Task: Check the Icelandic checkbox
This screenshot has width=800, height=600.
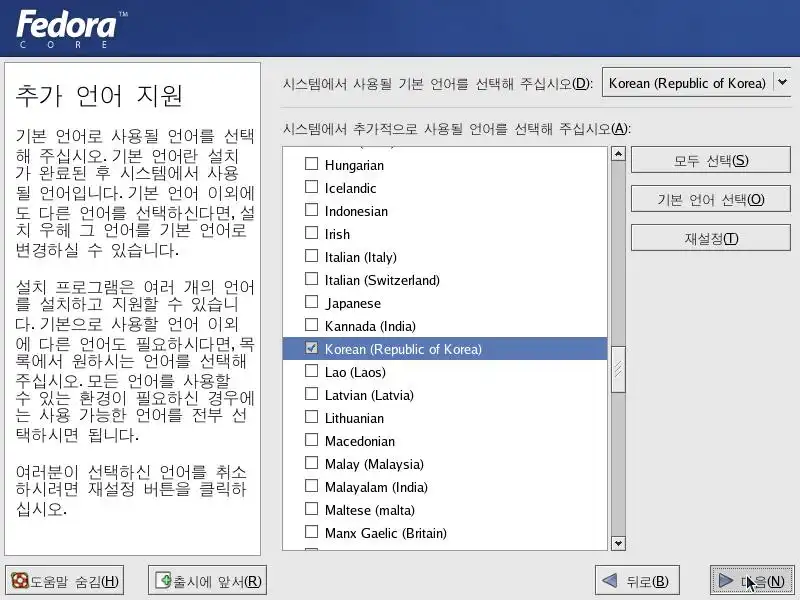Action: (x=311, y=187)
